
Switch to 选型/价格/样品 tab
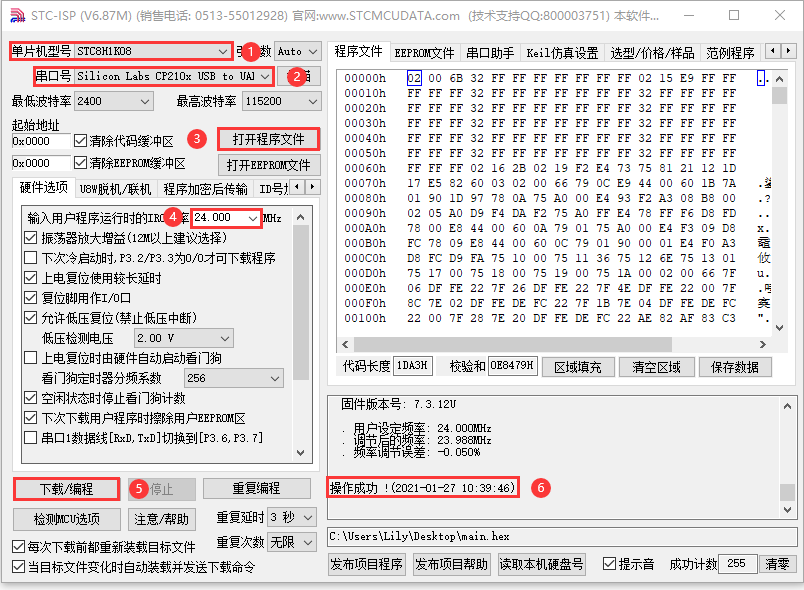[652, 53]
